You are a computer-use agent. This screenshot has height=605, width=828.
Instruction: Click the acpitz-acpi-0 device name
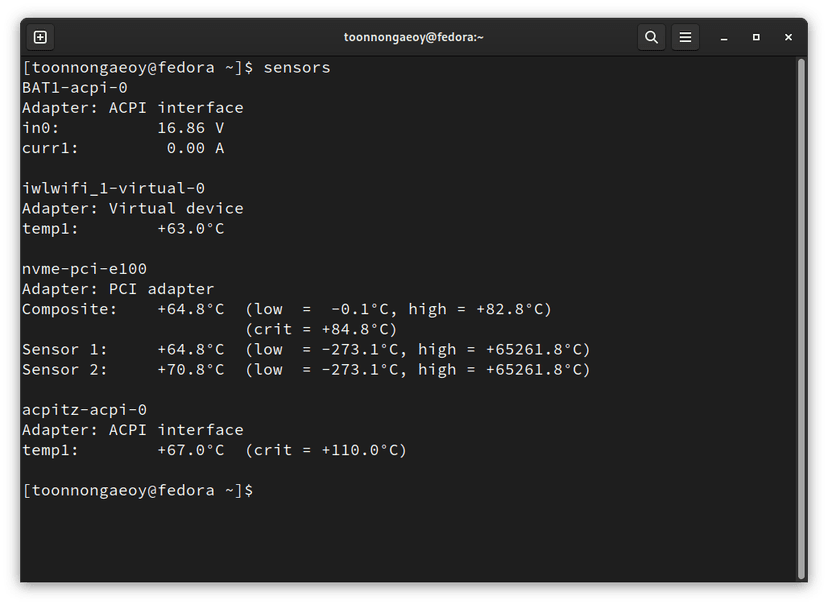[84, 410]
